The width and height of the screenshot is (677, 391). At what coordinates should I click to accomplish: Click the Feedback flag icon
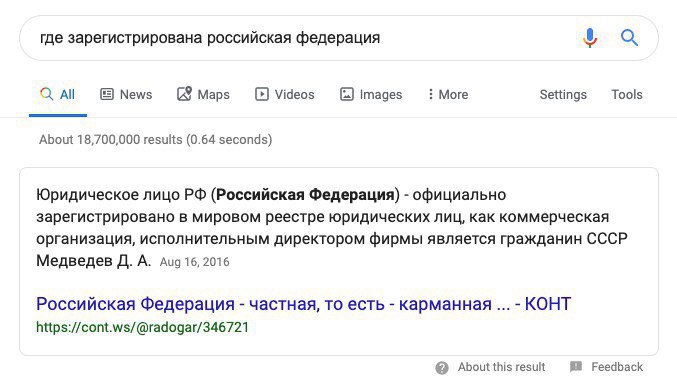576,367
